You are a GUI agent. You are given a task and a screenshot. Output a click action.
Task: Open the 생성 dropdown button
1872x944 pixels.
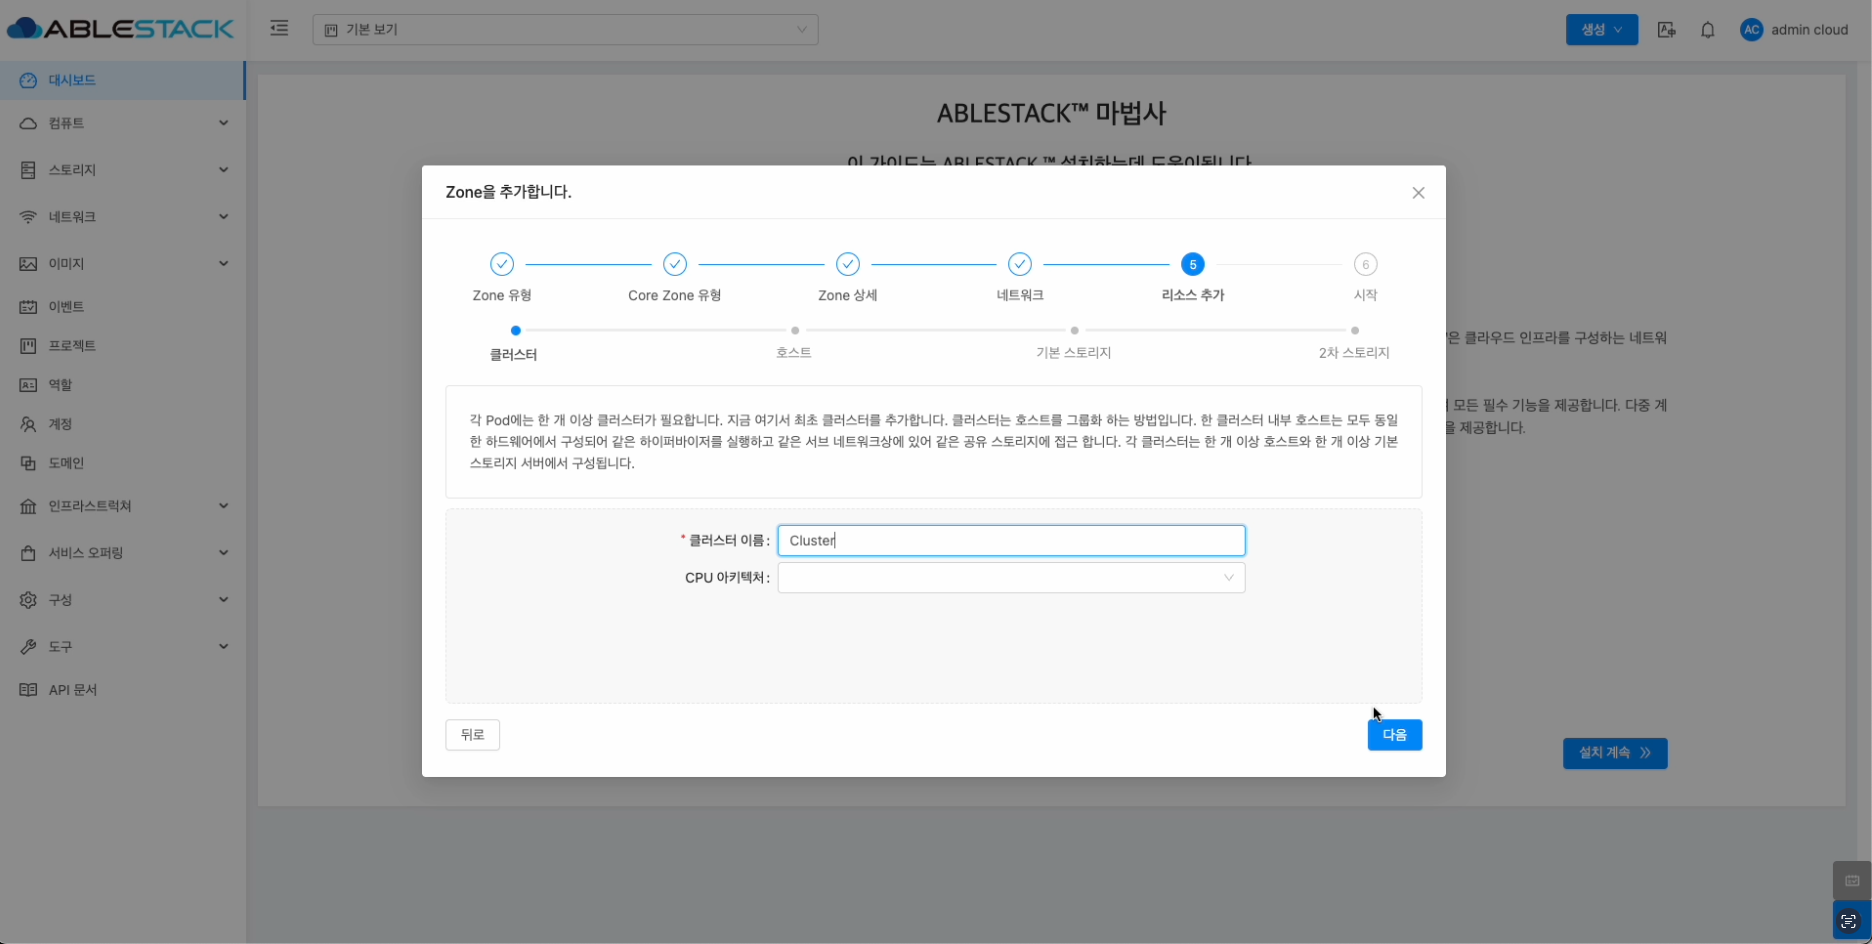[1601, 30]
